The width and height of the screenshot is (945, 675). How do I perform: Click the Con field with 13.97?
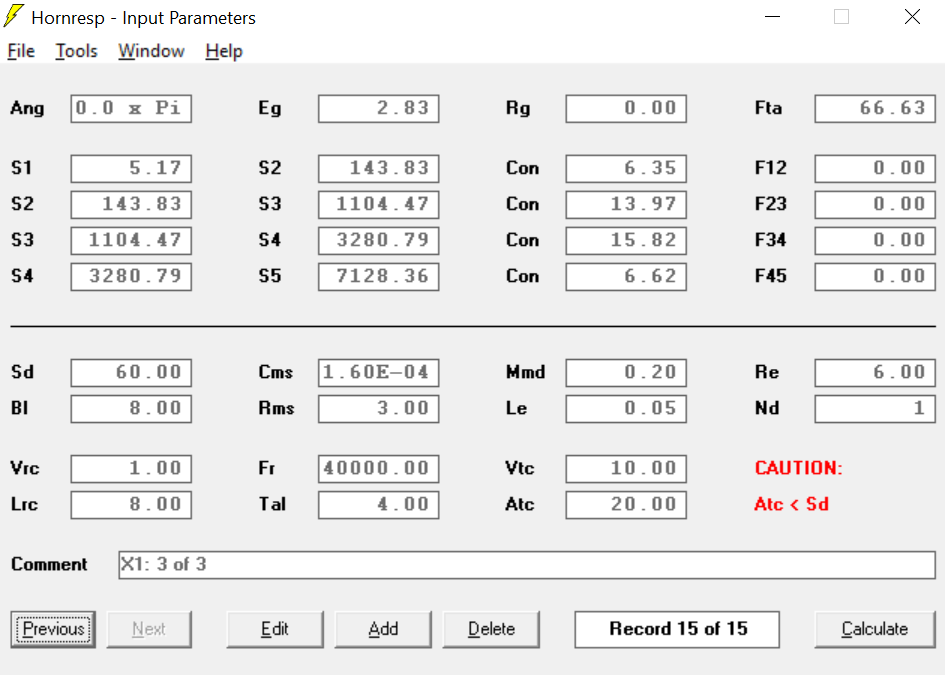[x=626, y=204]
